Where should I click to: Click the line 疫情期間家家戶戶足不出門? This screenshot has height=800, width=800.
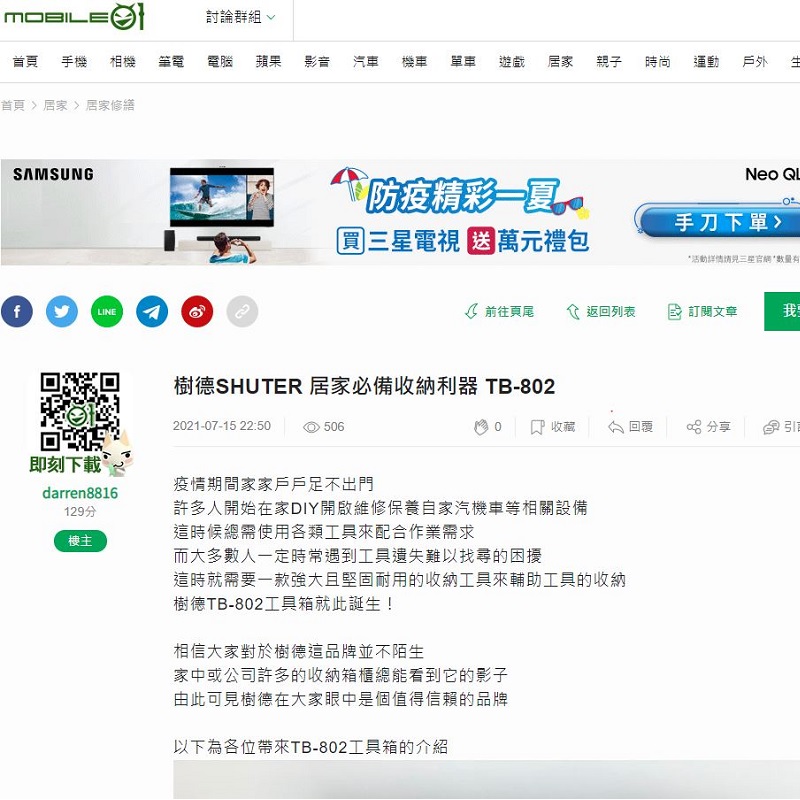273,484
